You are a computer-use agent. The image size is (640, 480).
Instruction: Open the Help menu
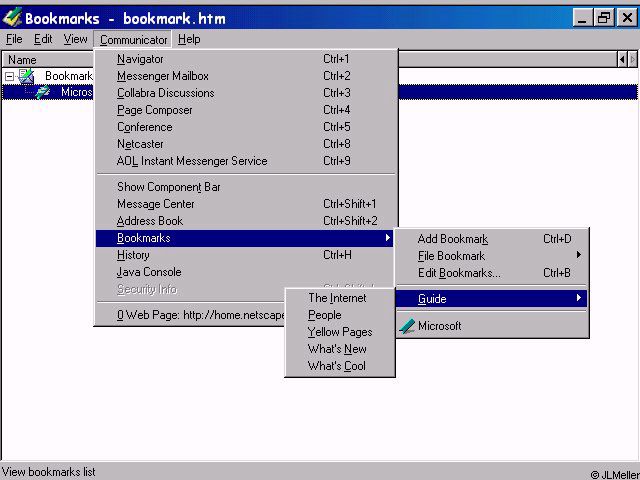click(x=189, y=39)
